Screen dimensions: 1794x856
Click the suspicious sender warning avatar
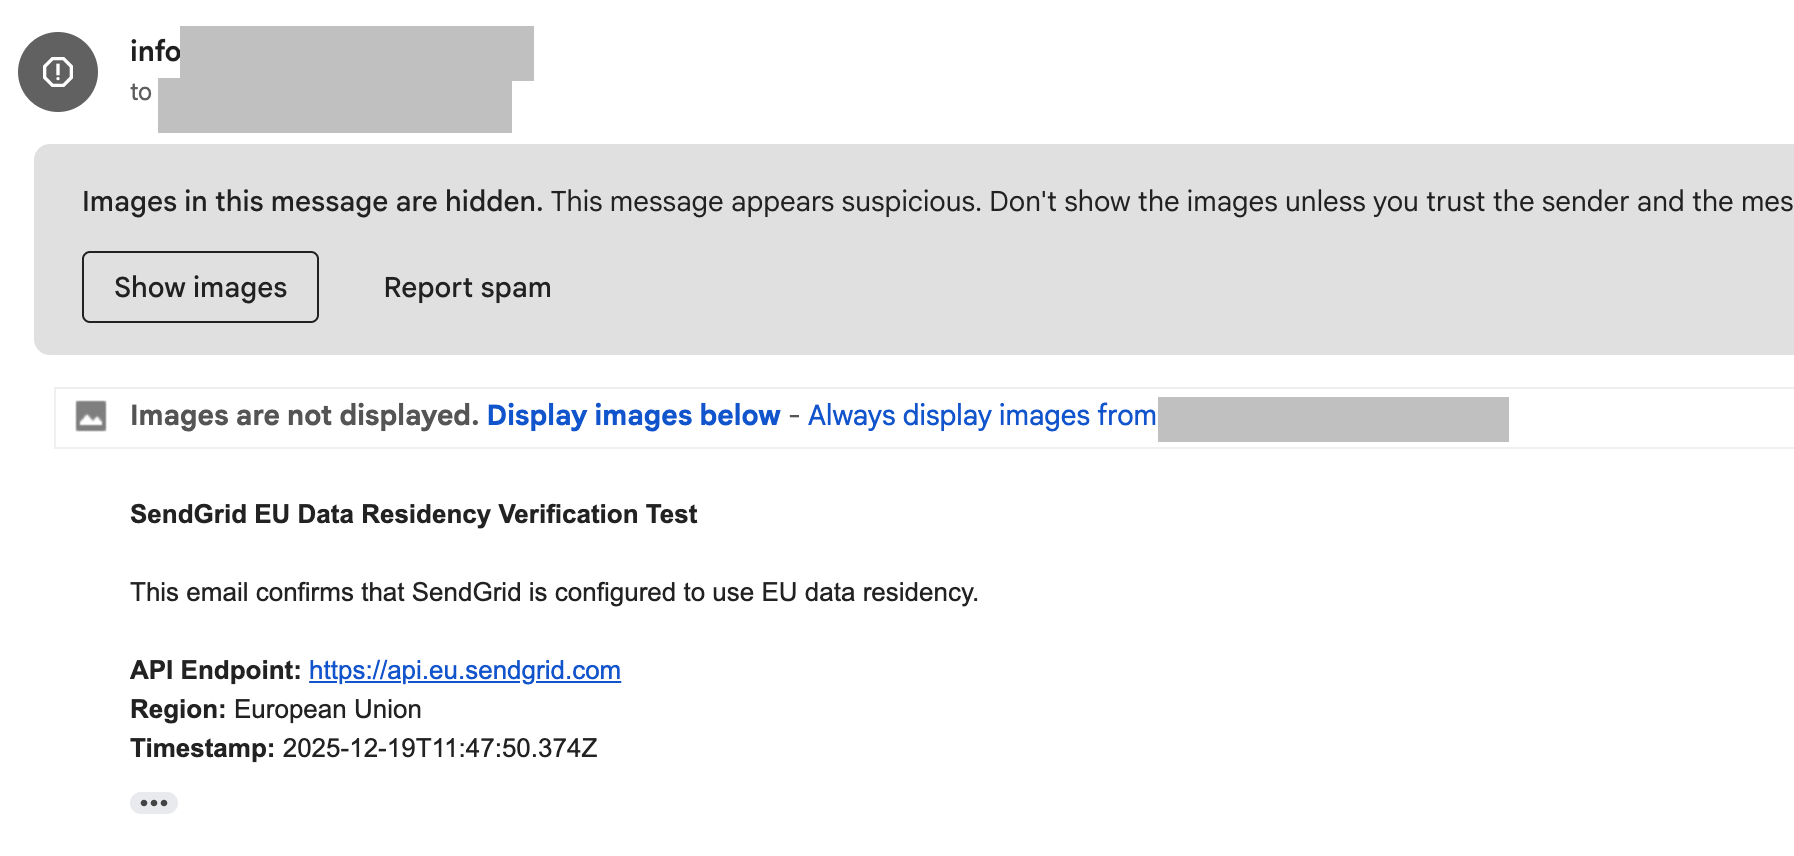click(58, 72)
